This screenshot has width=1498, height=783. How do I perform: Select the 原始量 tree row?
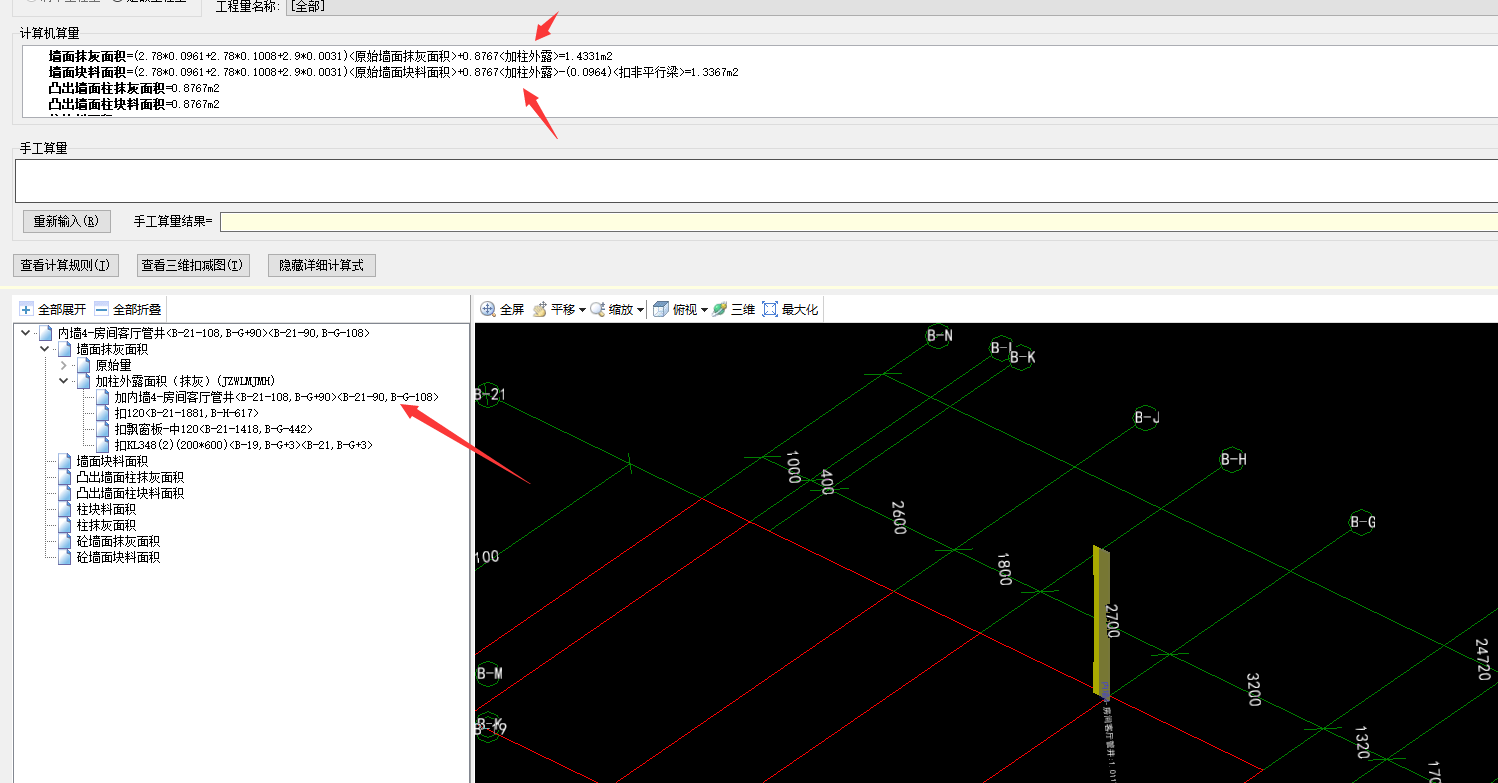point(113,365)
